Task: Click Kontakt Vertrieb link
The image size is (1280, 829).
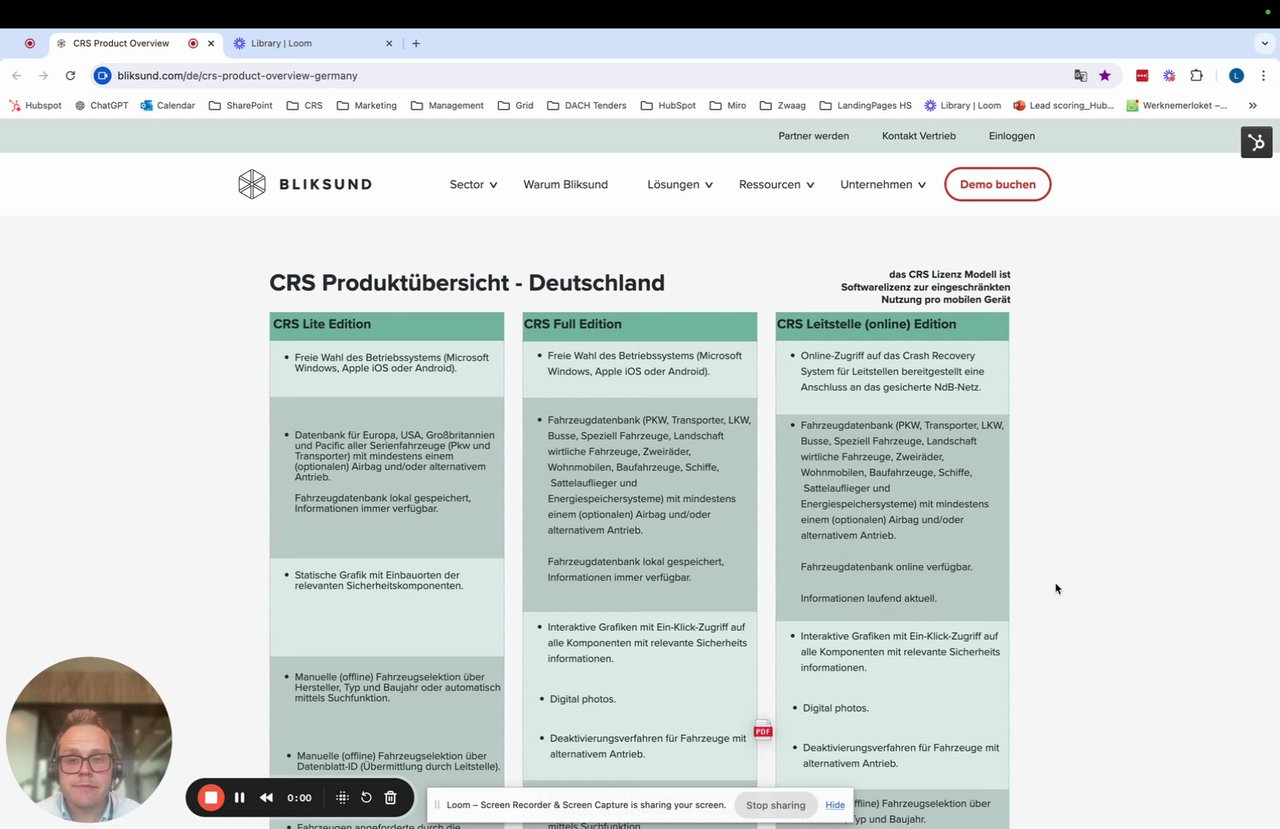Action: click(x=919, y=136)
